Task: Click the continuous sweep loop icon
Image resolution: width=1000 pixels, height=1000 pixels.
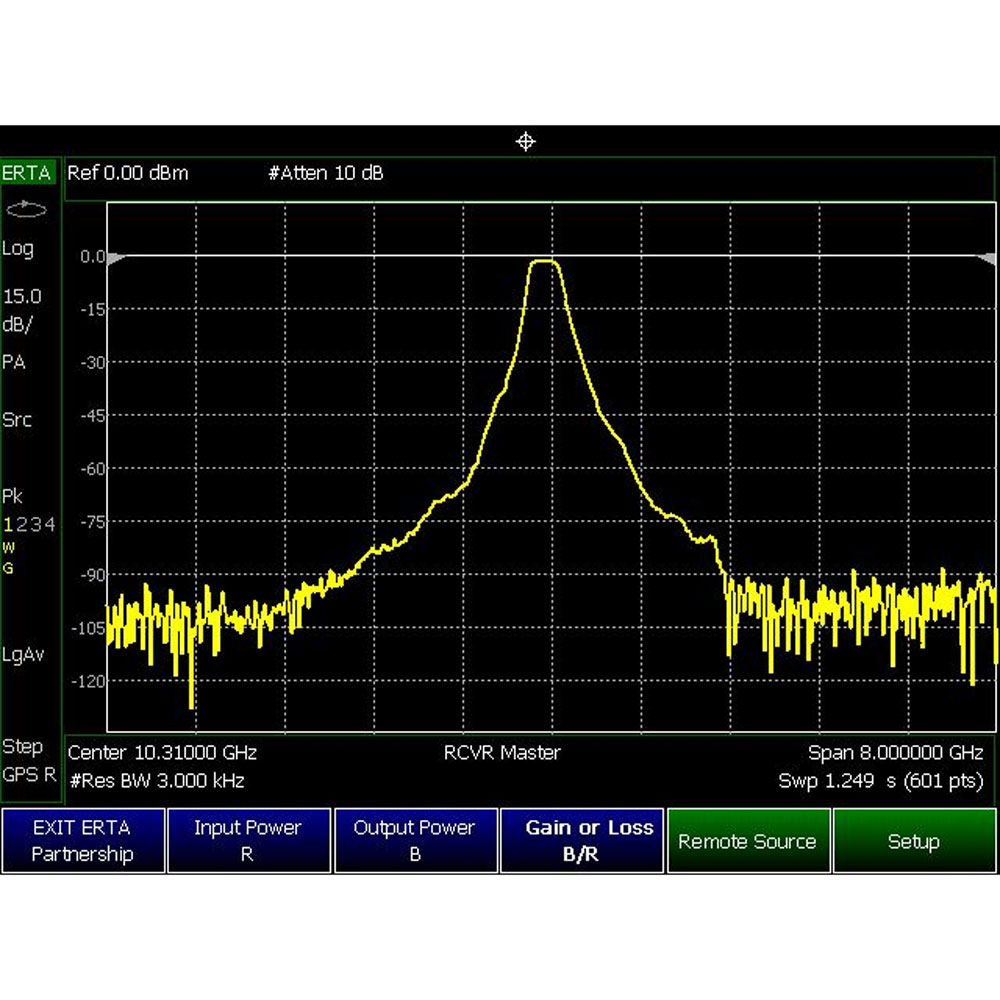Action: (28, 210)
